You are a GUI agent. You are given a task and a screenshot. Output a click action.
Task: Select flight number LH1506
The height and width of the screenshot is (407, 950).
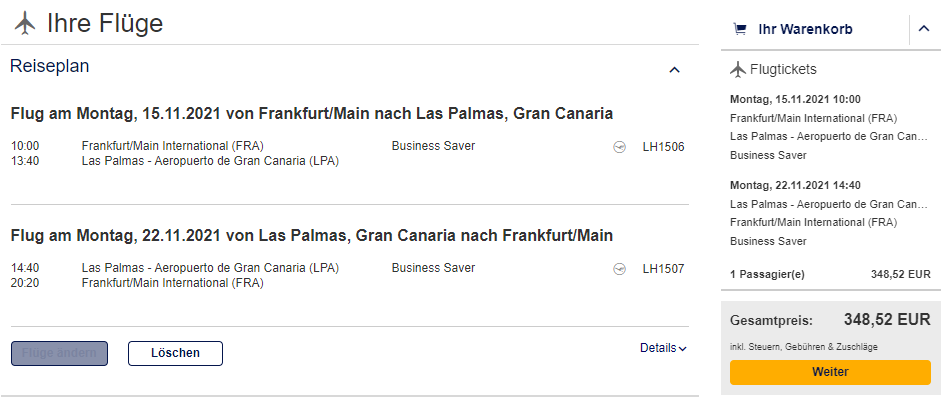(x=663, y=147)
